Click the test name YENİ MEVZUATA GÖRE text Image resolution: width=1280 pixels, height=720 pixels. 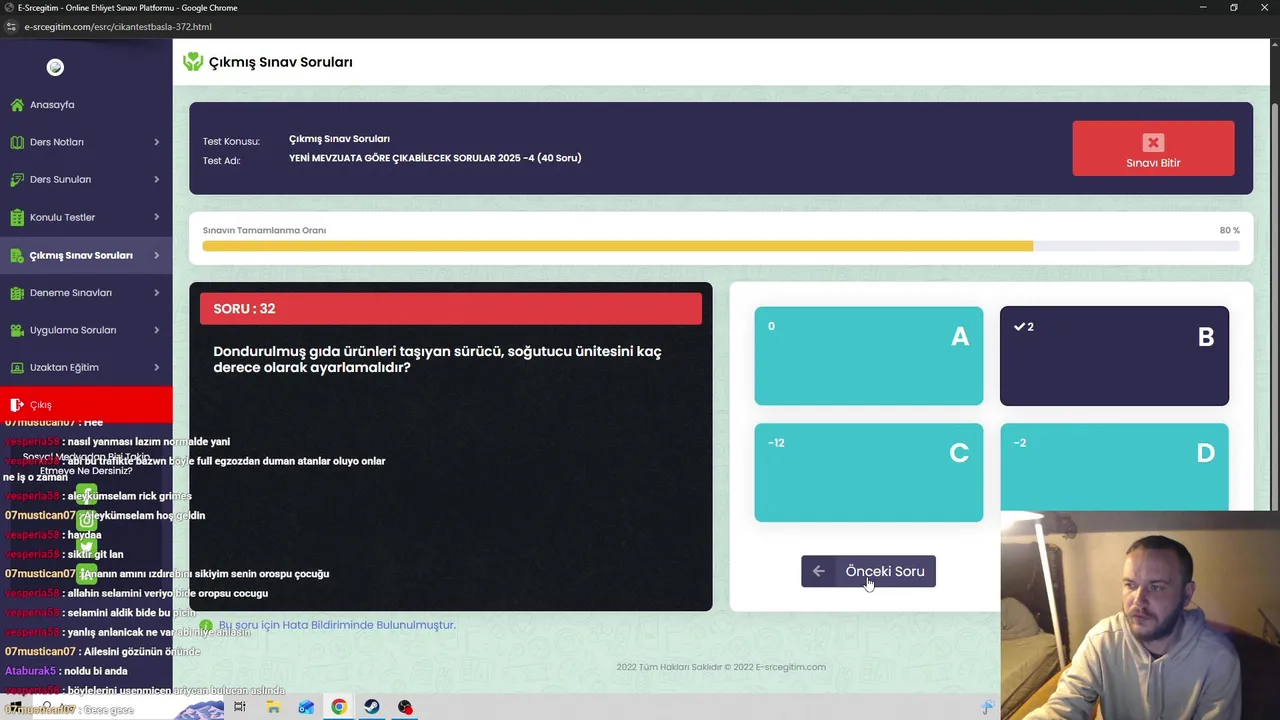point(435,158)
